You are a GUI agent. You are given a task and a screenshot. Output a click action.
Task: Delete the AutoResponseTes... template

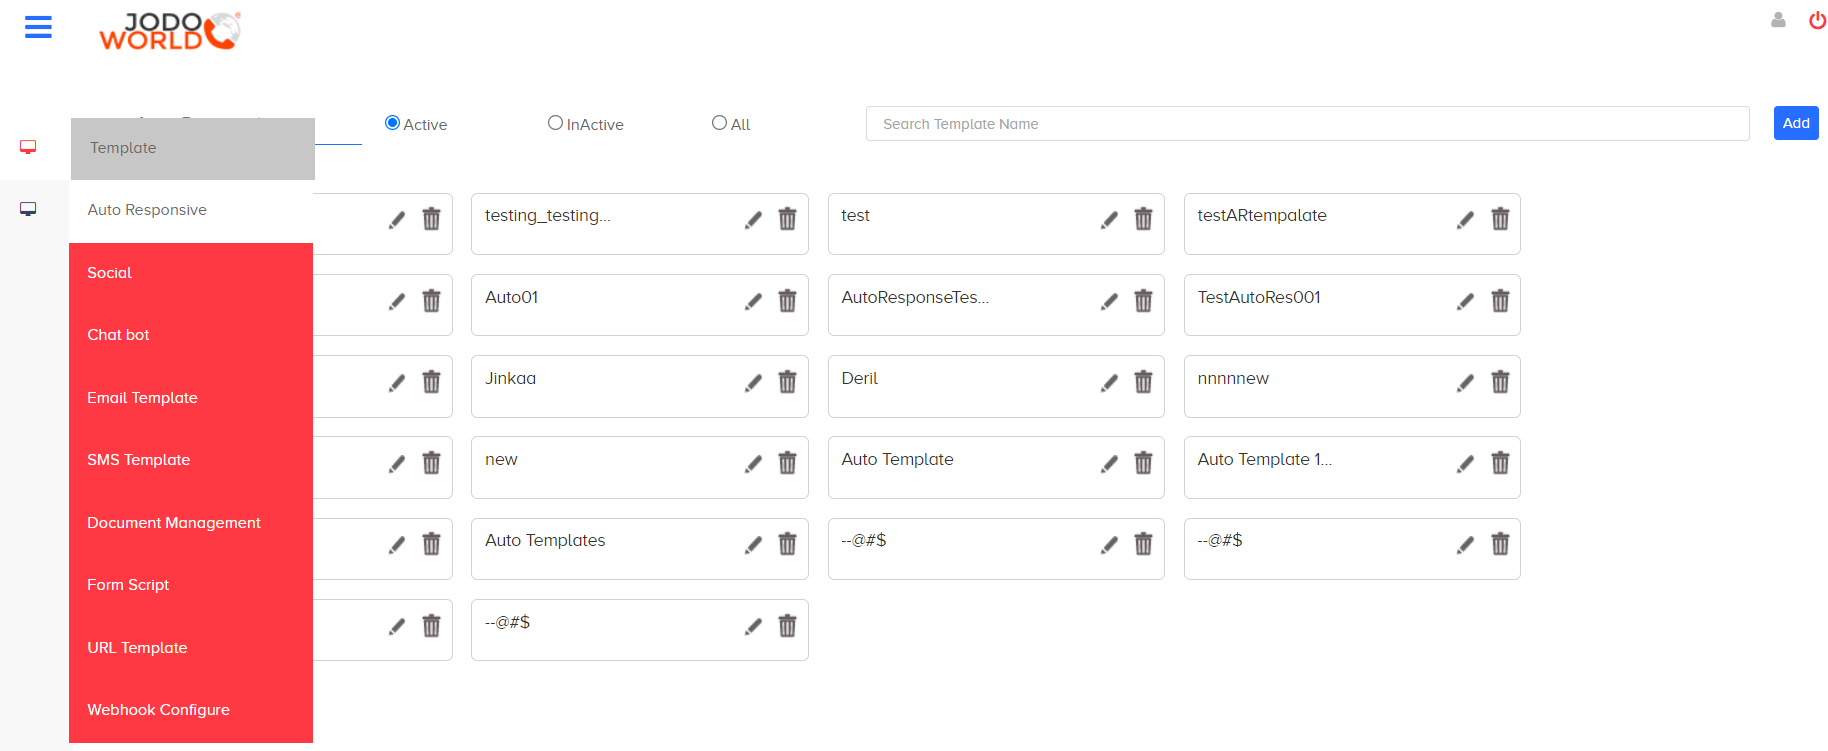point(1144,300)
